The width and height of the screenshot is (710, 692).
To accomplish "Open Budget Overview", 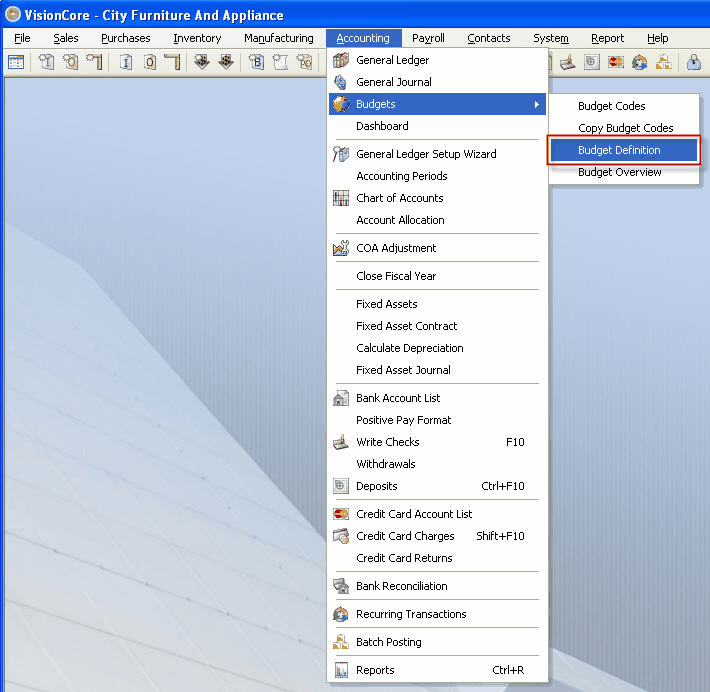I will coord(624,172).
